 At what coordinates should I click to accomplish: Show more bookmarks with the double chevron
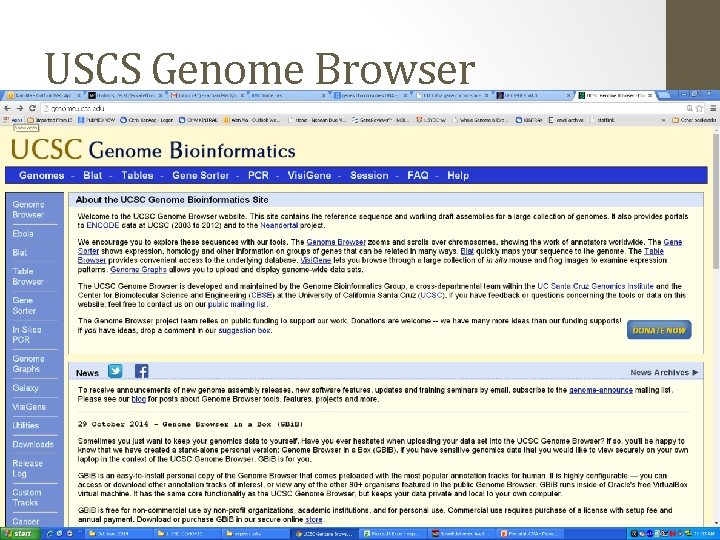663,120
